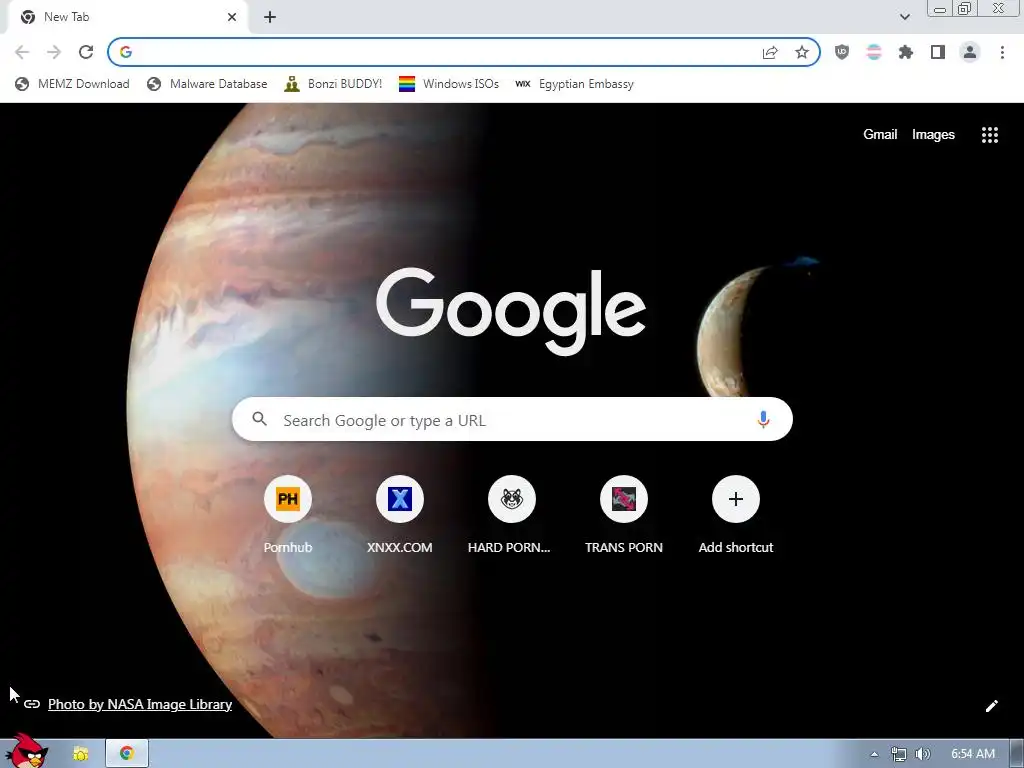Share this page icon in address bar
The height and width of the screenshot is (768, 1024).
[770, 52]
